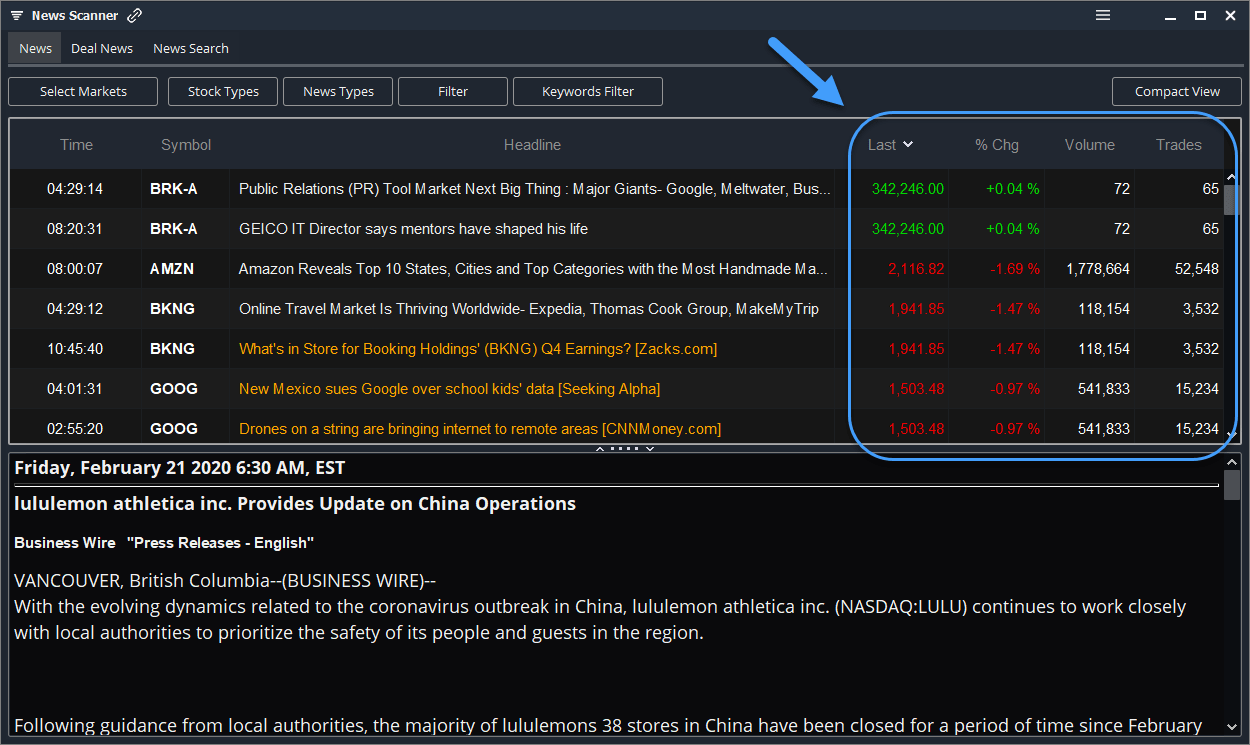Select the AMZN Handmade headline row
The height and width of the screenshot is (745, 1250).
532,268
